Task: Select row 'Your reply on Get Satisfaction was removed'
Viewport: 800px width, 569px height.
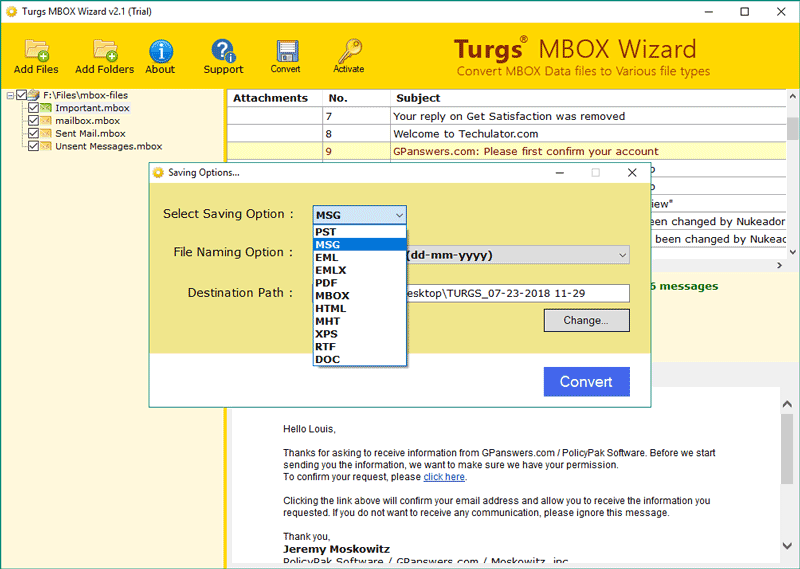Action: (x=507, y=116)
